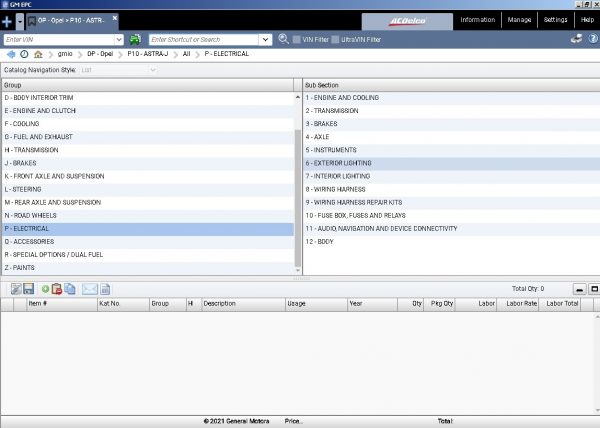Open Catalog Navigation Style dropdown
The image size is (600, 428).
click(119, 70)
